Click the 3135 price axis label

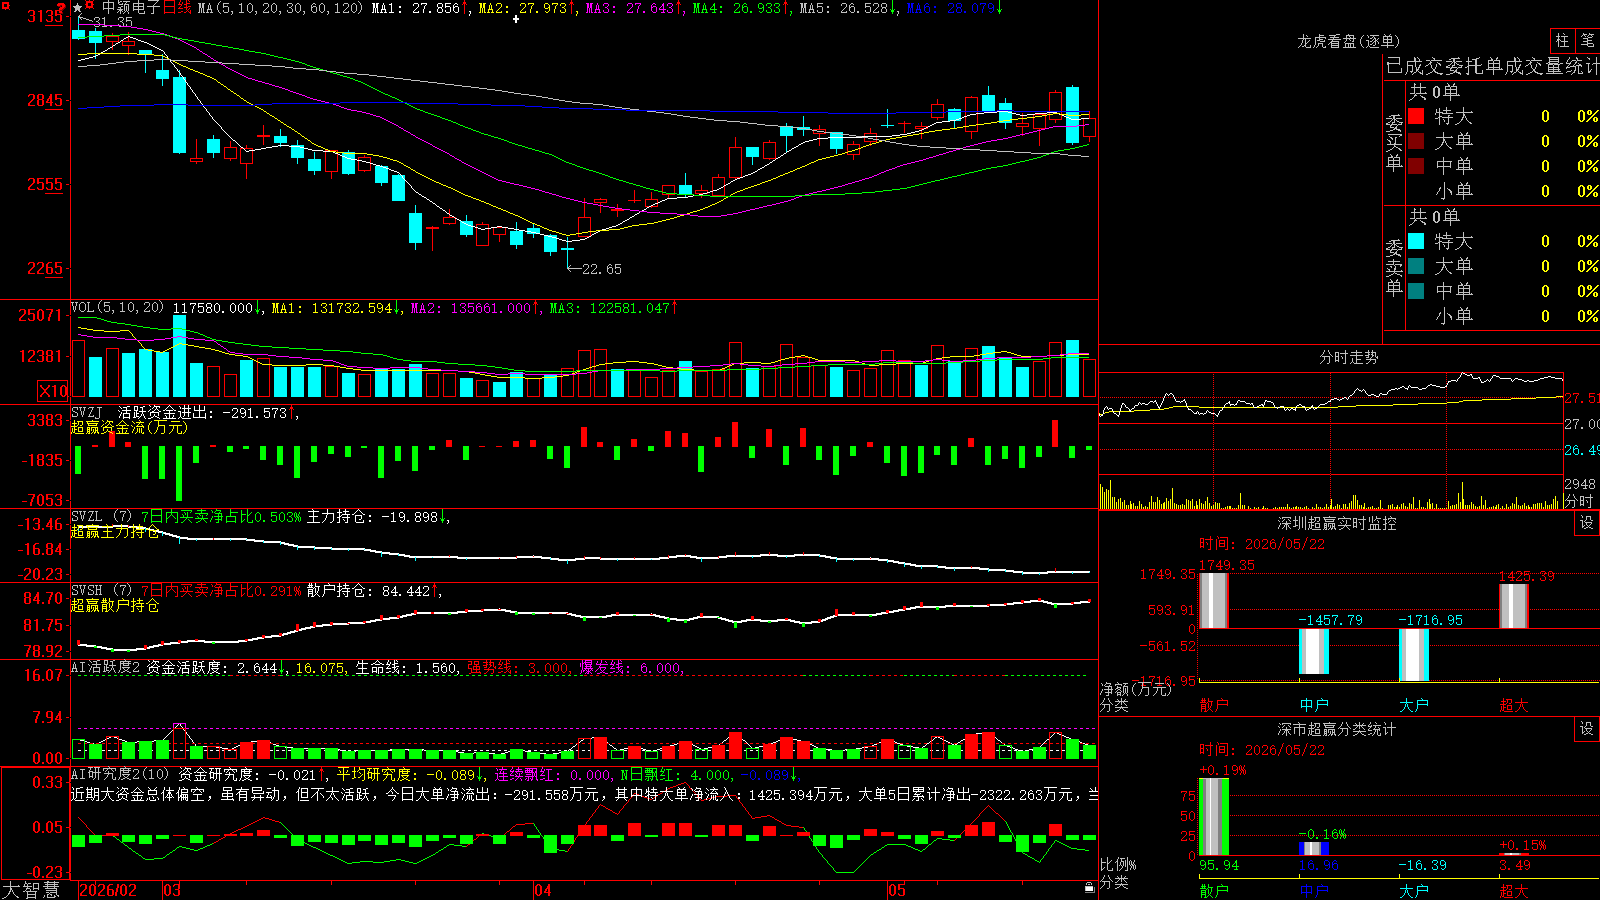pos(46,16)
